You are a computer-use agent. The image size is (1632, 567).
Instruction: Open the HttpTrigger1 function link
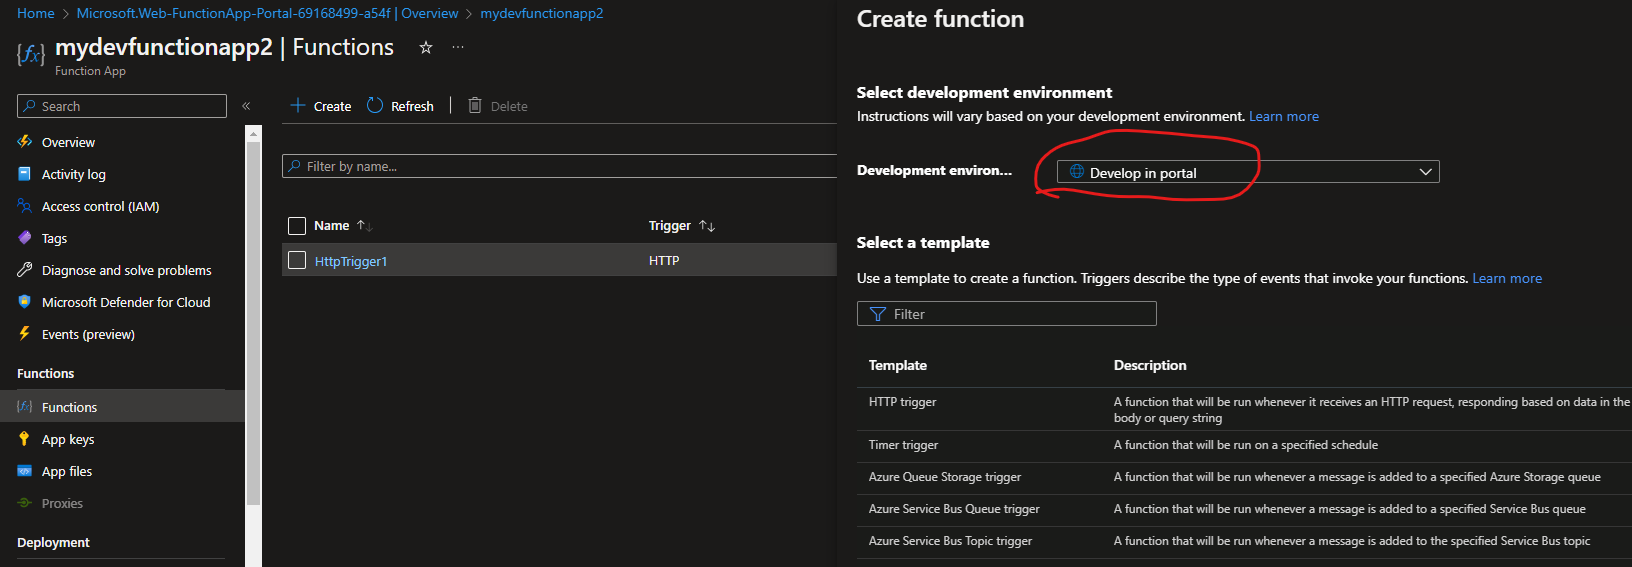351,261
